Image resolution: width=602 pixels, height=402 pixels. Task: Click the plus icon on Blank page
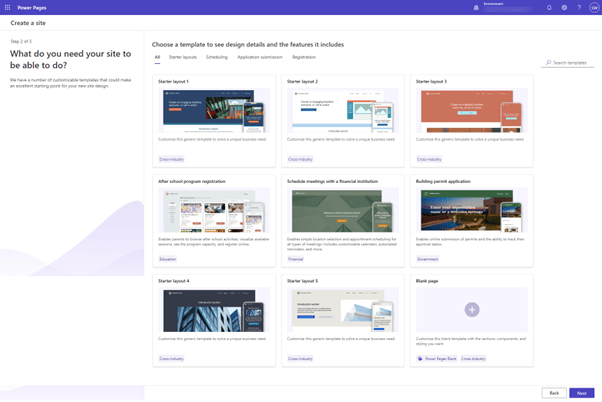click(472, 310)
